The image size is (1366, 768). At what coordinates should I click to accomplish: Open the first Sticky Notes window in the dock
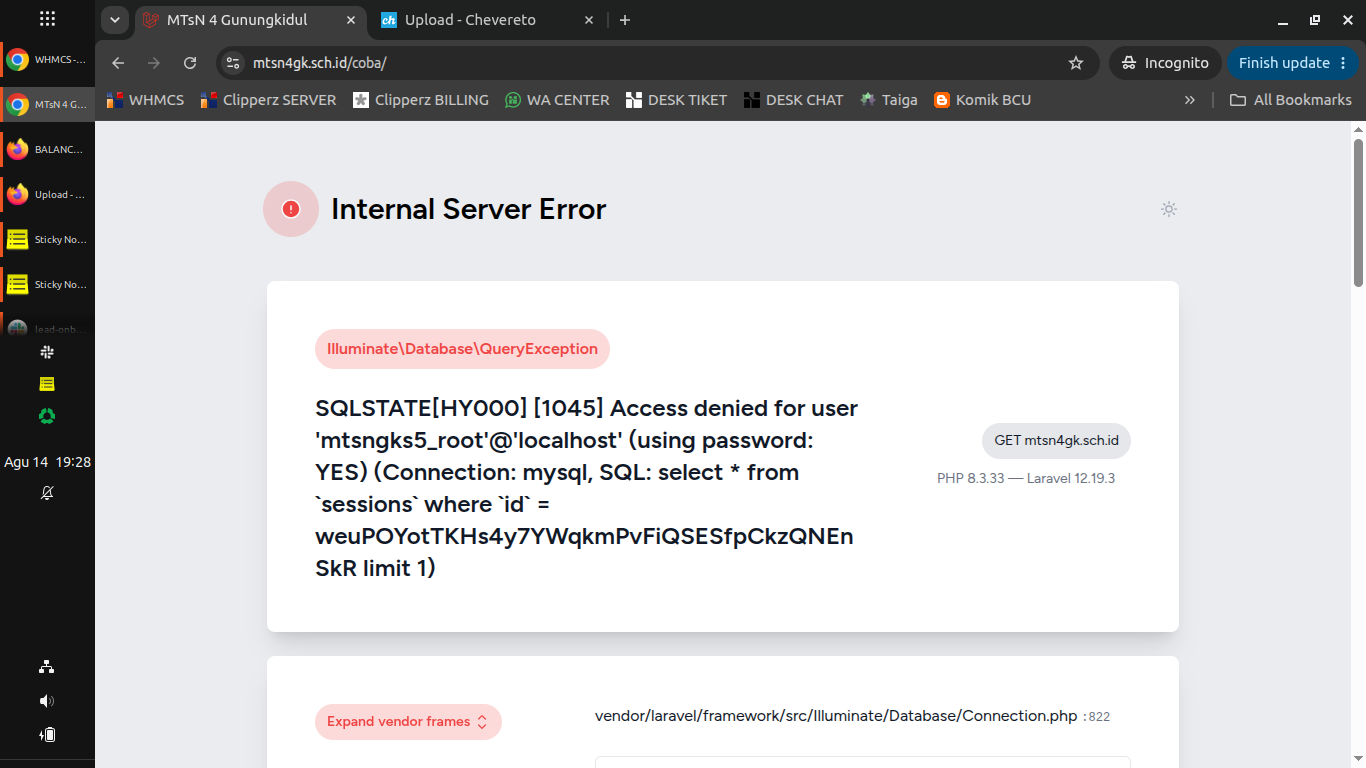click(x=47, y=239)
